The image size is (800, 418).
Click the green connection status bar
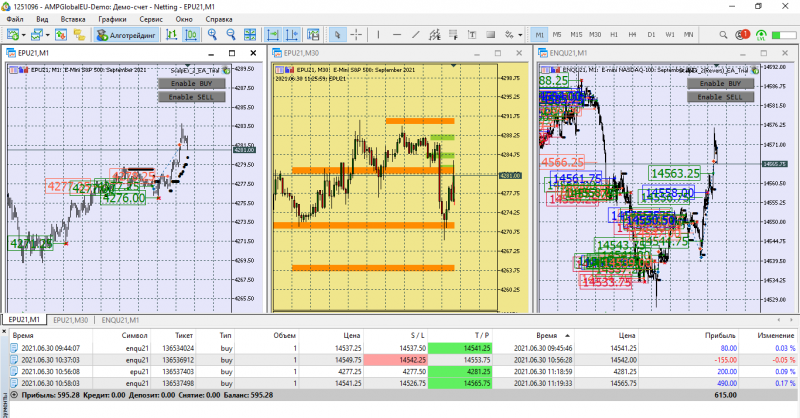783,35
